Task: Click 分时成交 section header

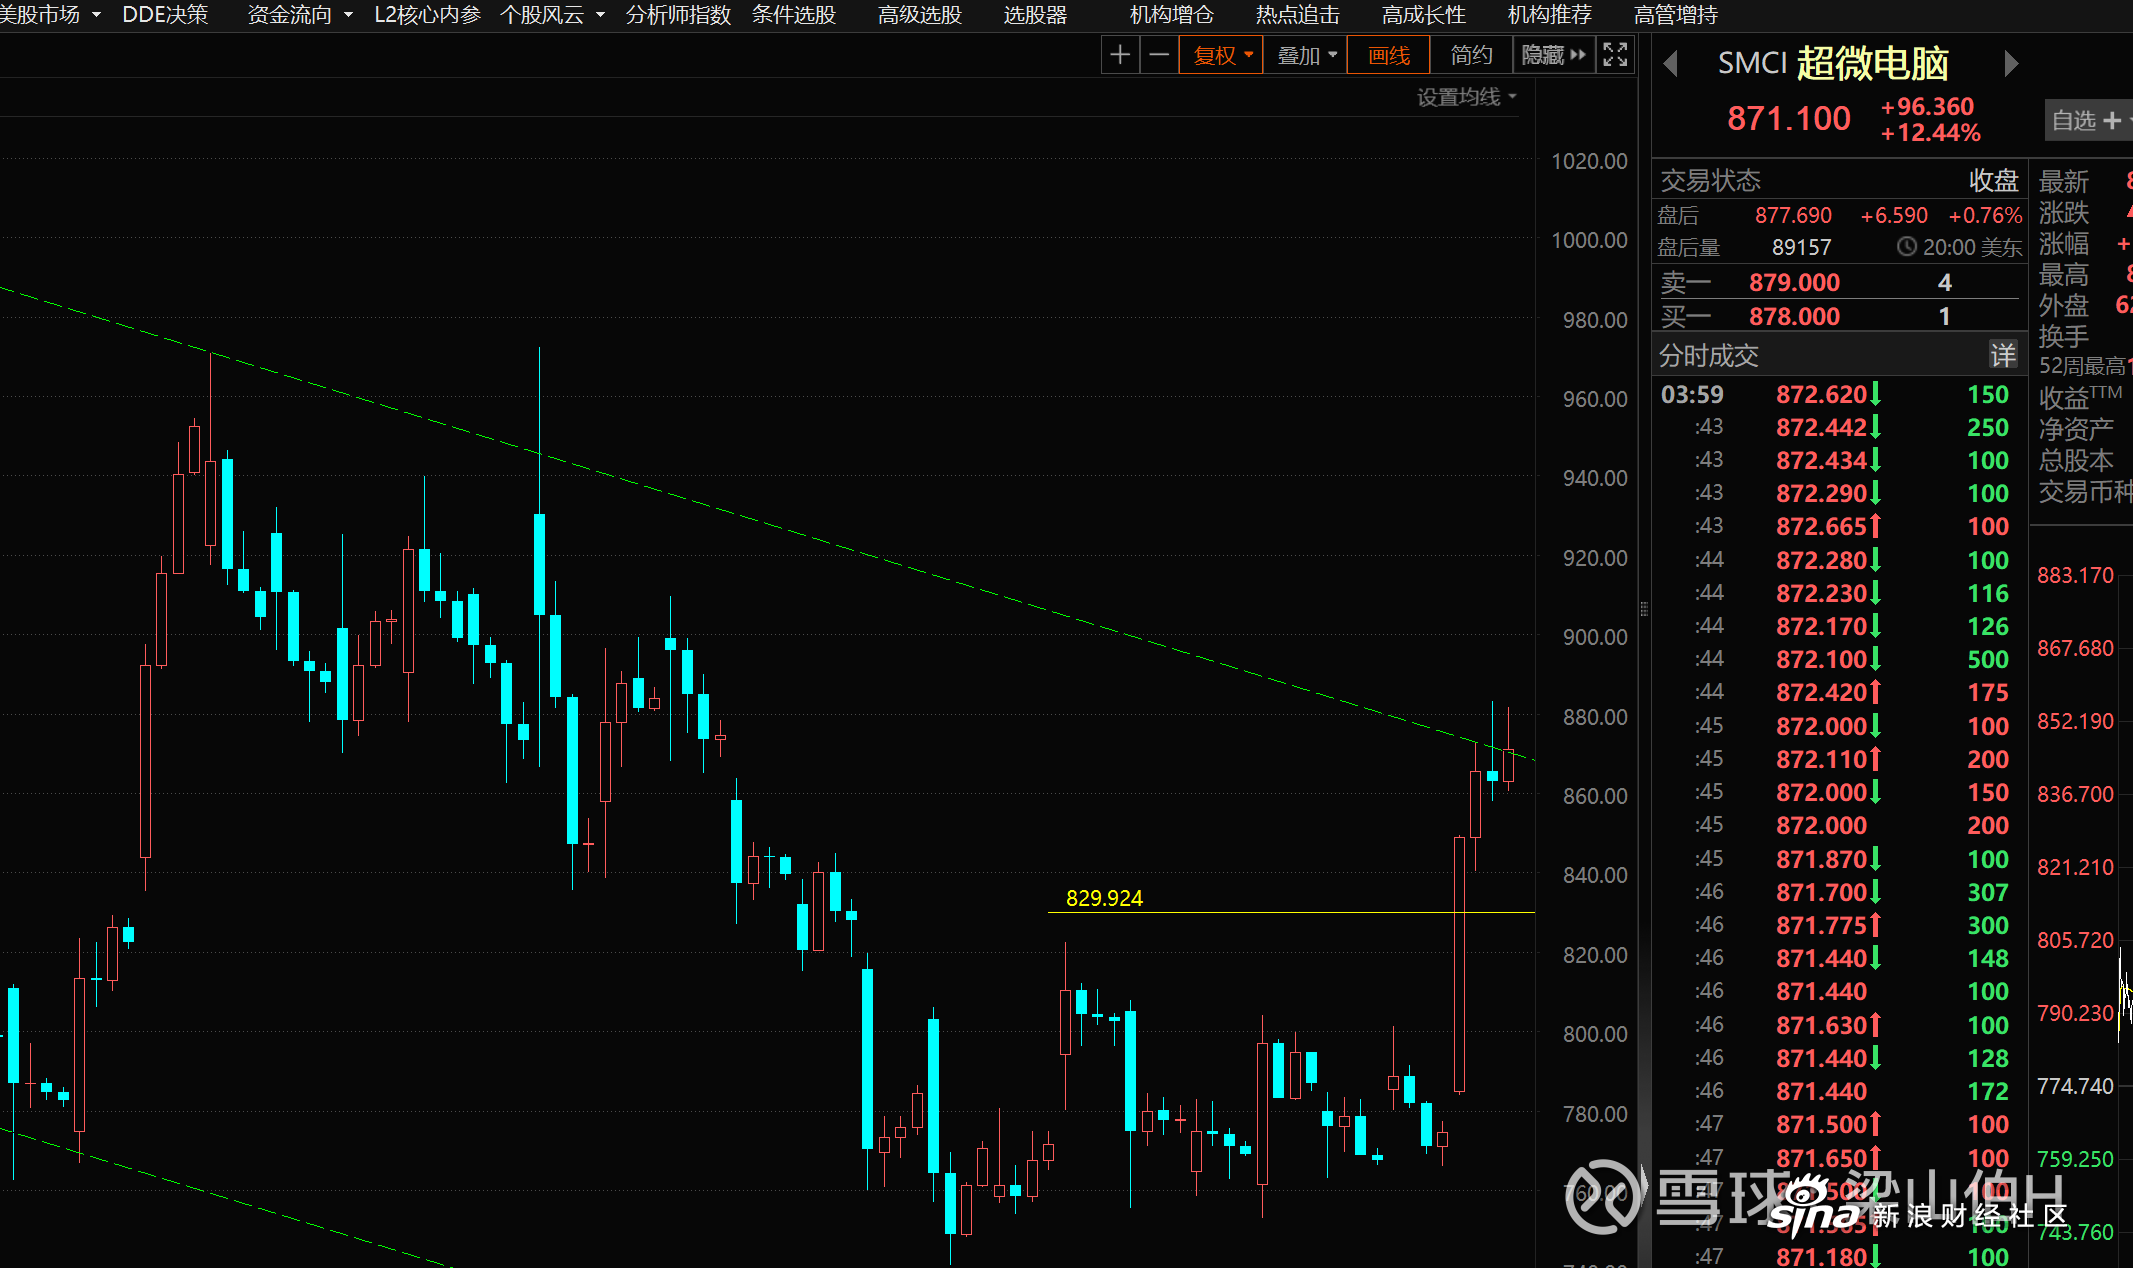Action: (1709, 355)
